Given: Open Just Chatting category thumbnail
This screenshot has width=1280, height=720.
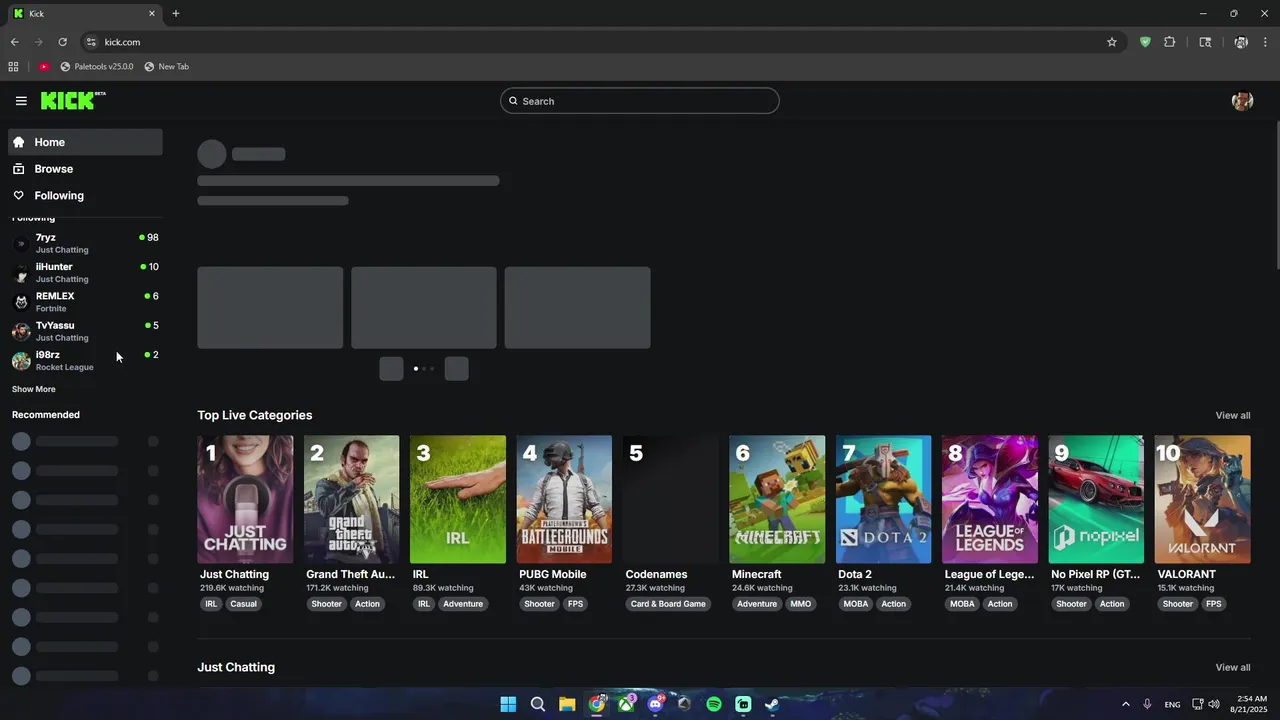Looking at the screenshot, I should 245,499.
